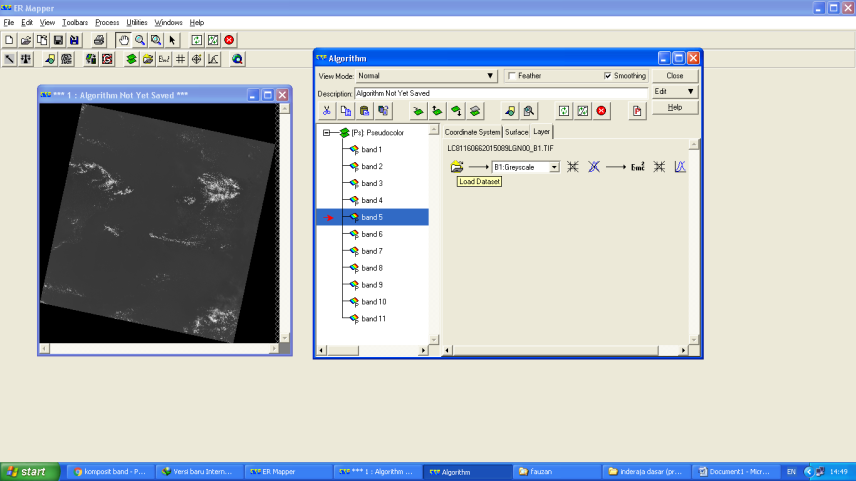Image resolution: width=856 pixels, height=481 pixels.
Task: Switch to the Surface tab
Action: coord(516,132)
